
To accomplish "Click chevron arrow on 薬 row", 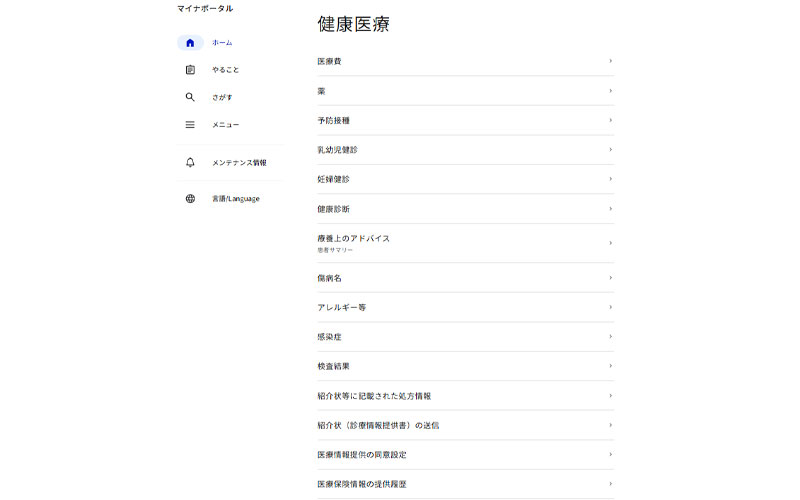I will coord(610,91).
